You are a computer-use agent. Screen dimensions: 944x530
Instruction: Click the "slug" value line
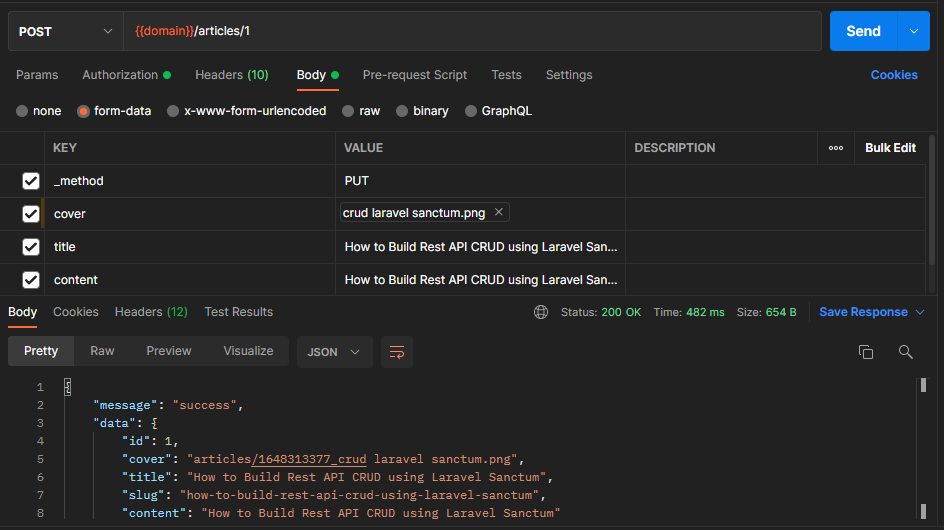coord(334,495)
